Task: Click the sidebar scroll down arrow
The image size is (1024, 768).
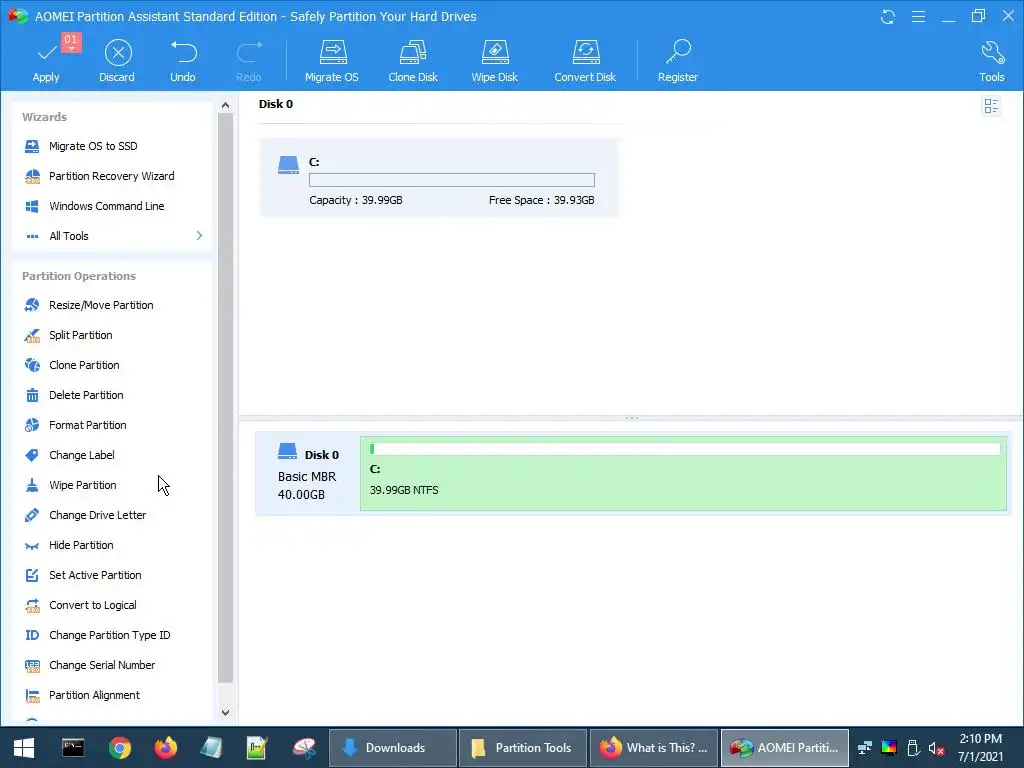Action: point(225,712)
